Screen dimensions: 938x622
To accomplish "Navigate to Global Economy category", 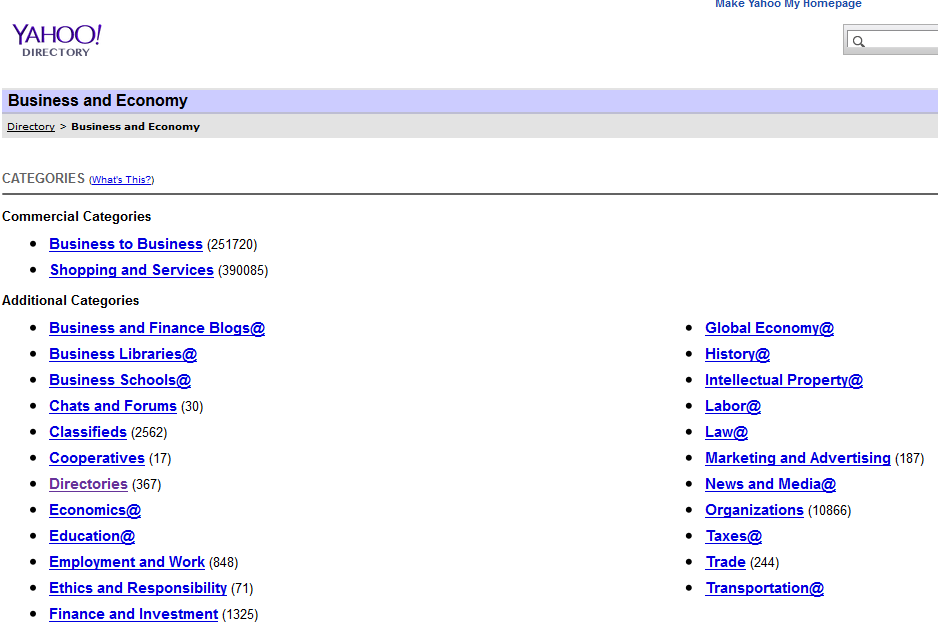I will [769, 328].
